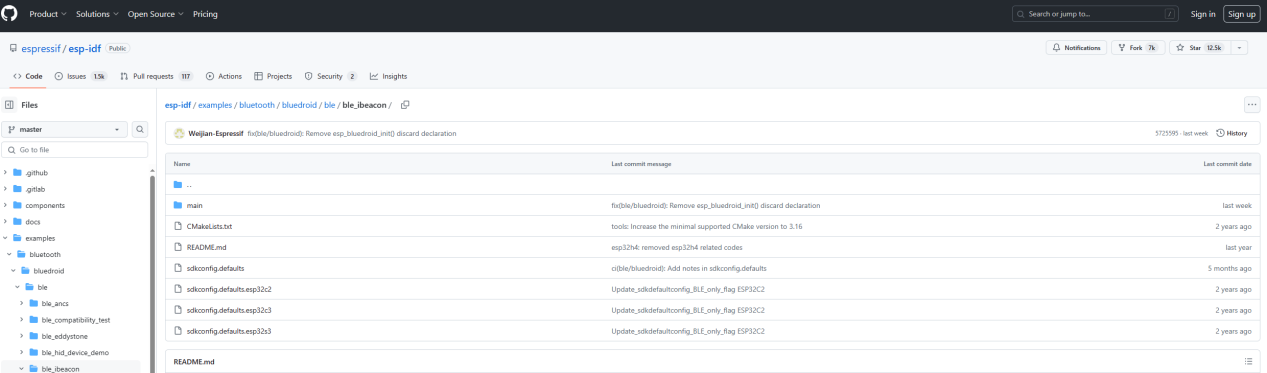Expand the docs folder chevron

[x=6, y=222]
